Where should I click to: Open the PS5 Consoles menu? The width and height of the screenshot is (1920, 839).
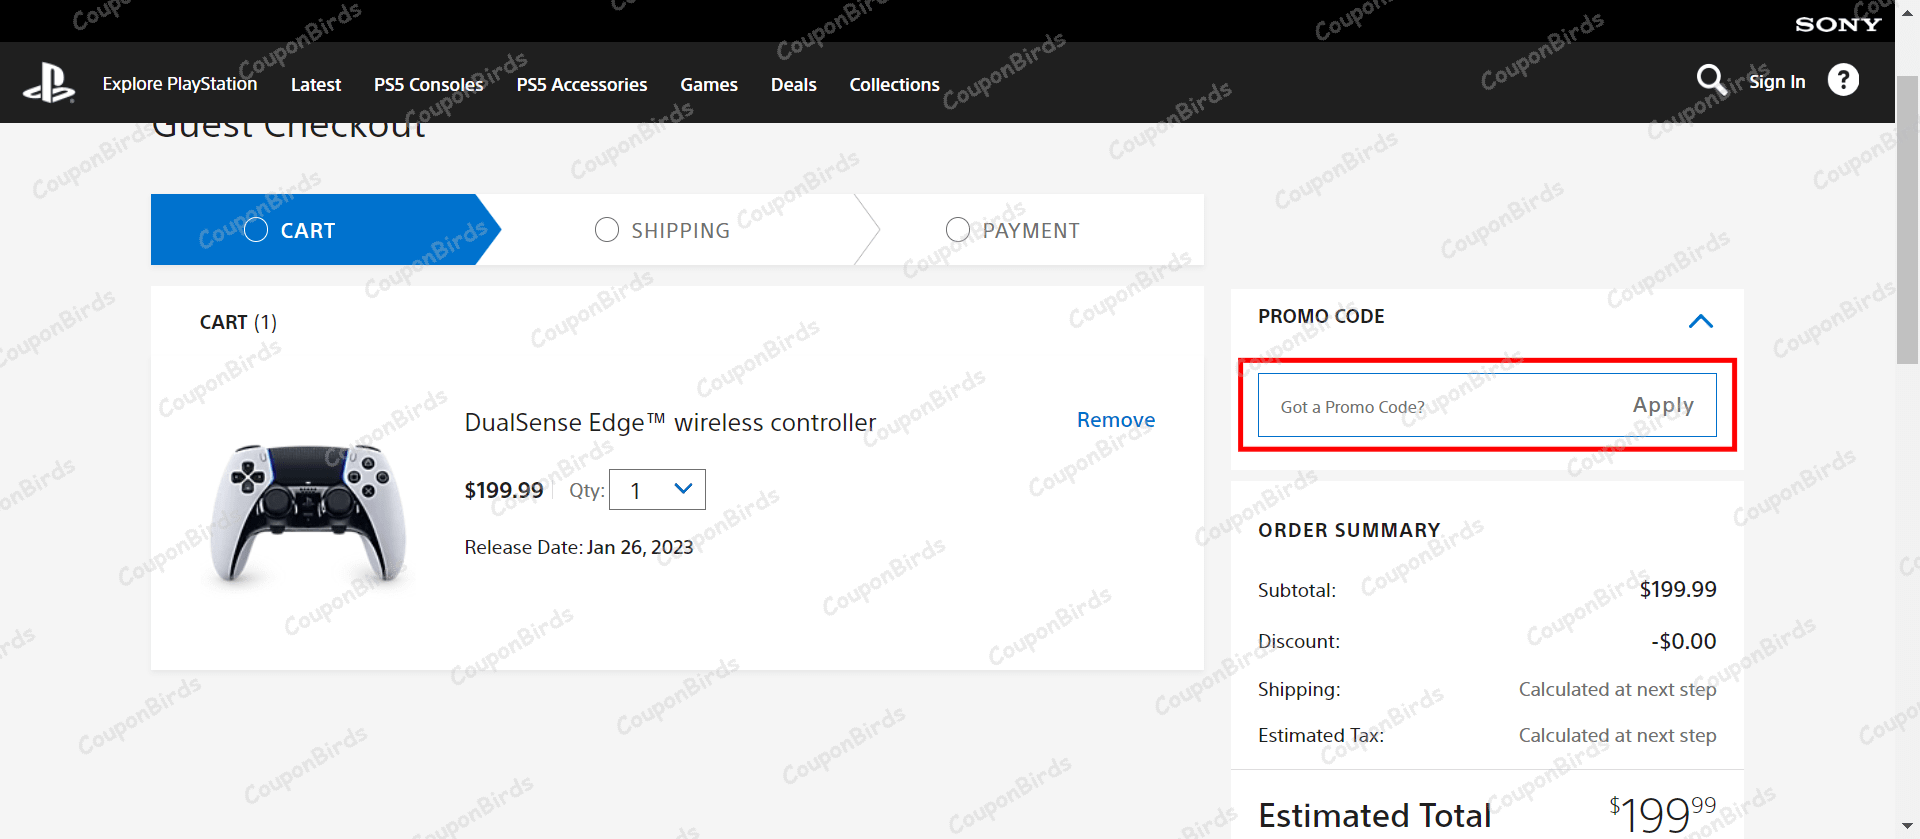428,85
